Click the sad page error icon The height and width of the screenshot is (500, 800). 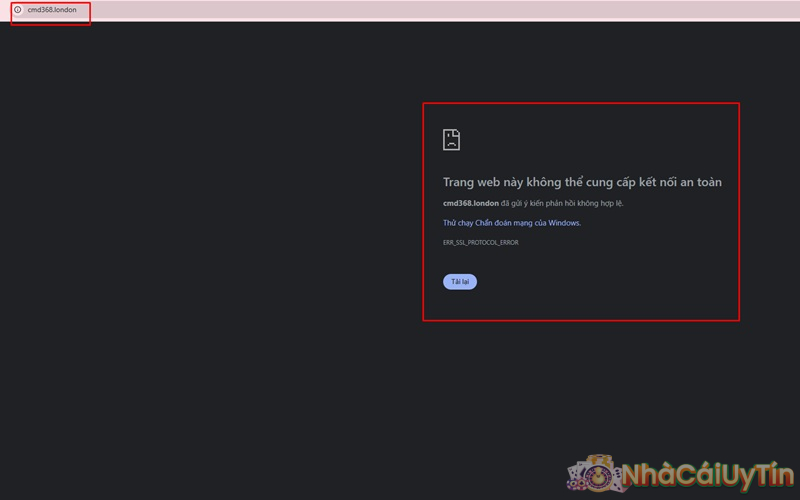[452, 139]
